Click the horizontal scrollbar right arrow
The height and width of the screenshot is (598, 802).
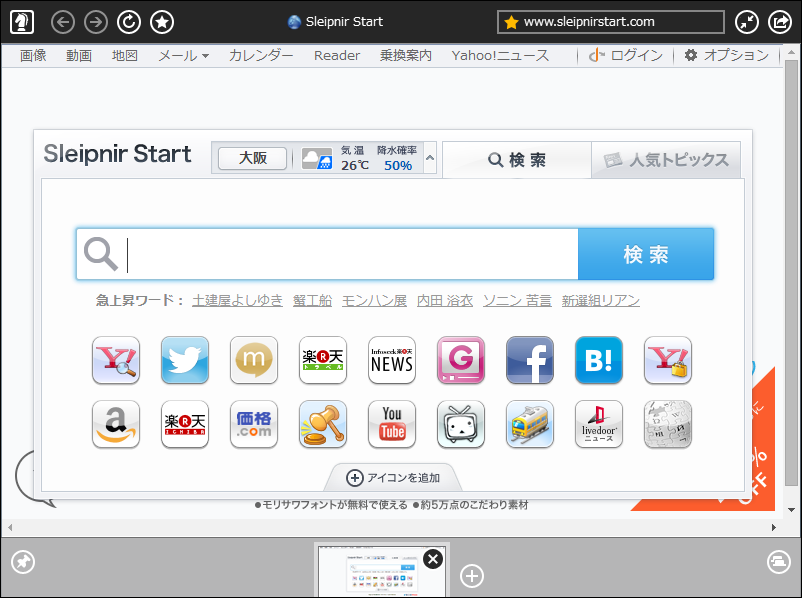774,527
